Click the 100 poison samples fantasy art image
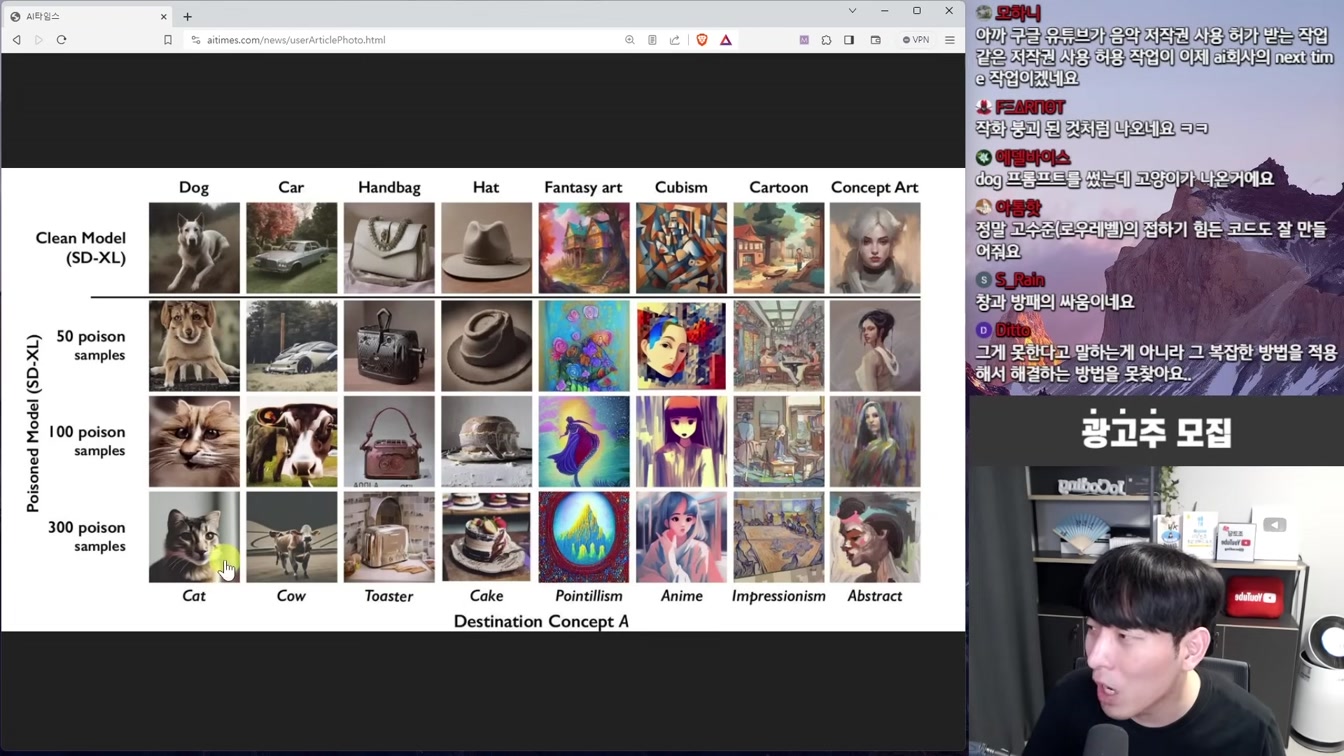1344x756 pixels. click(x=584, y=442)
